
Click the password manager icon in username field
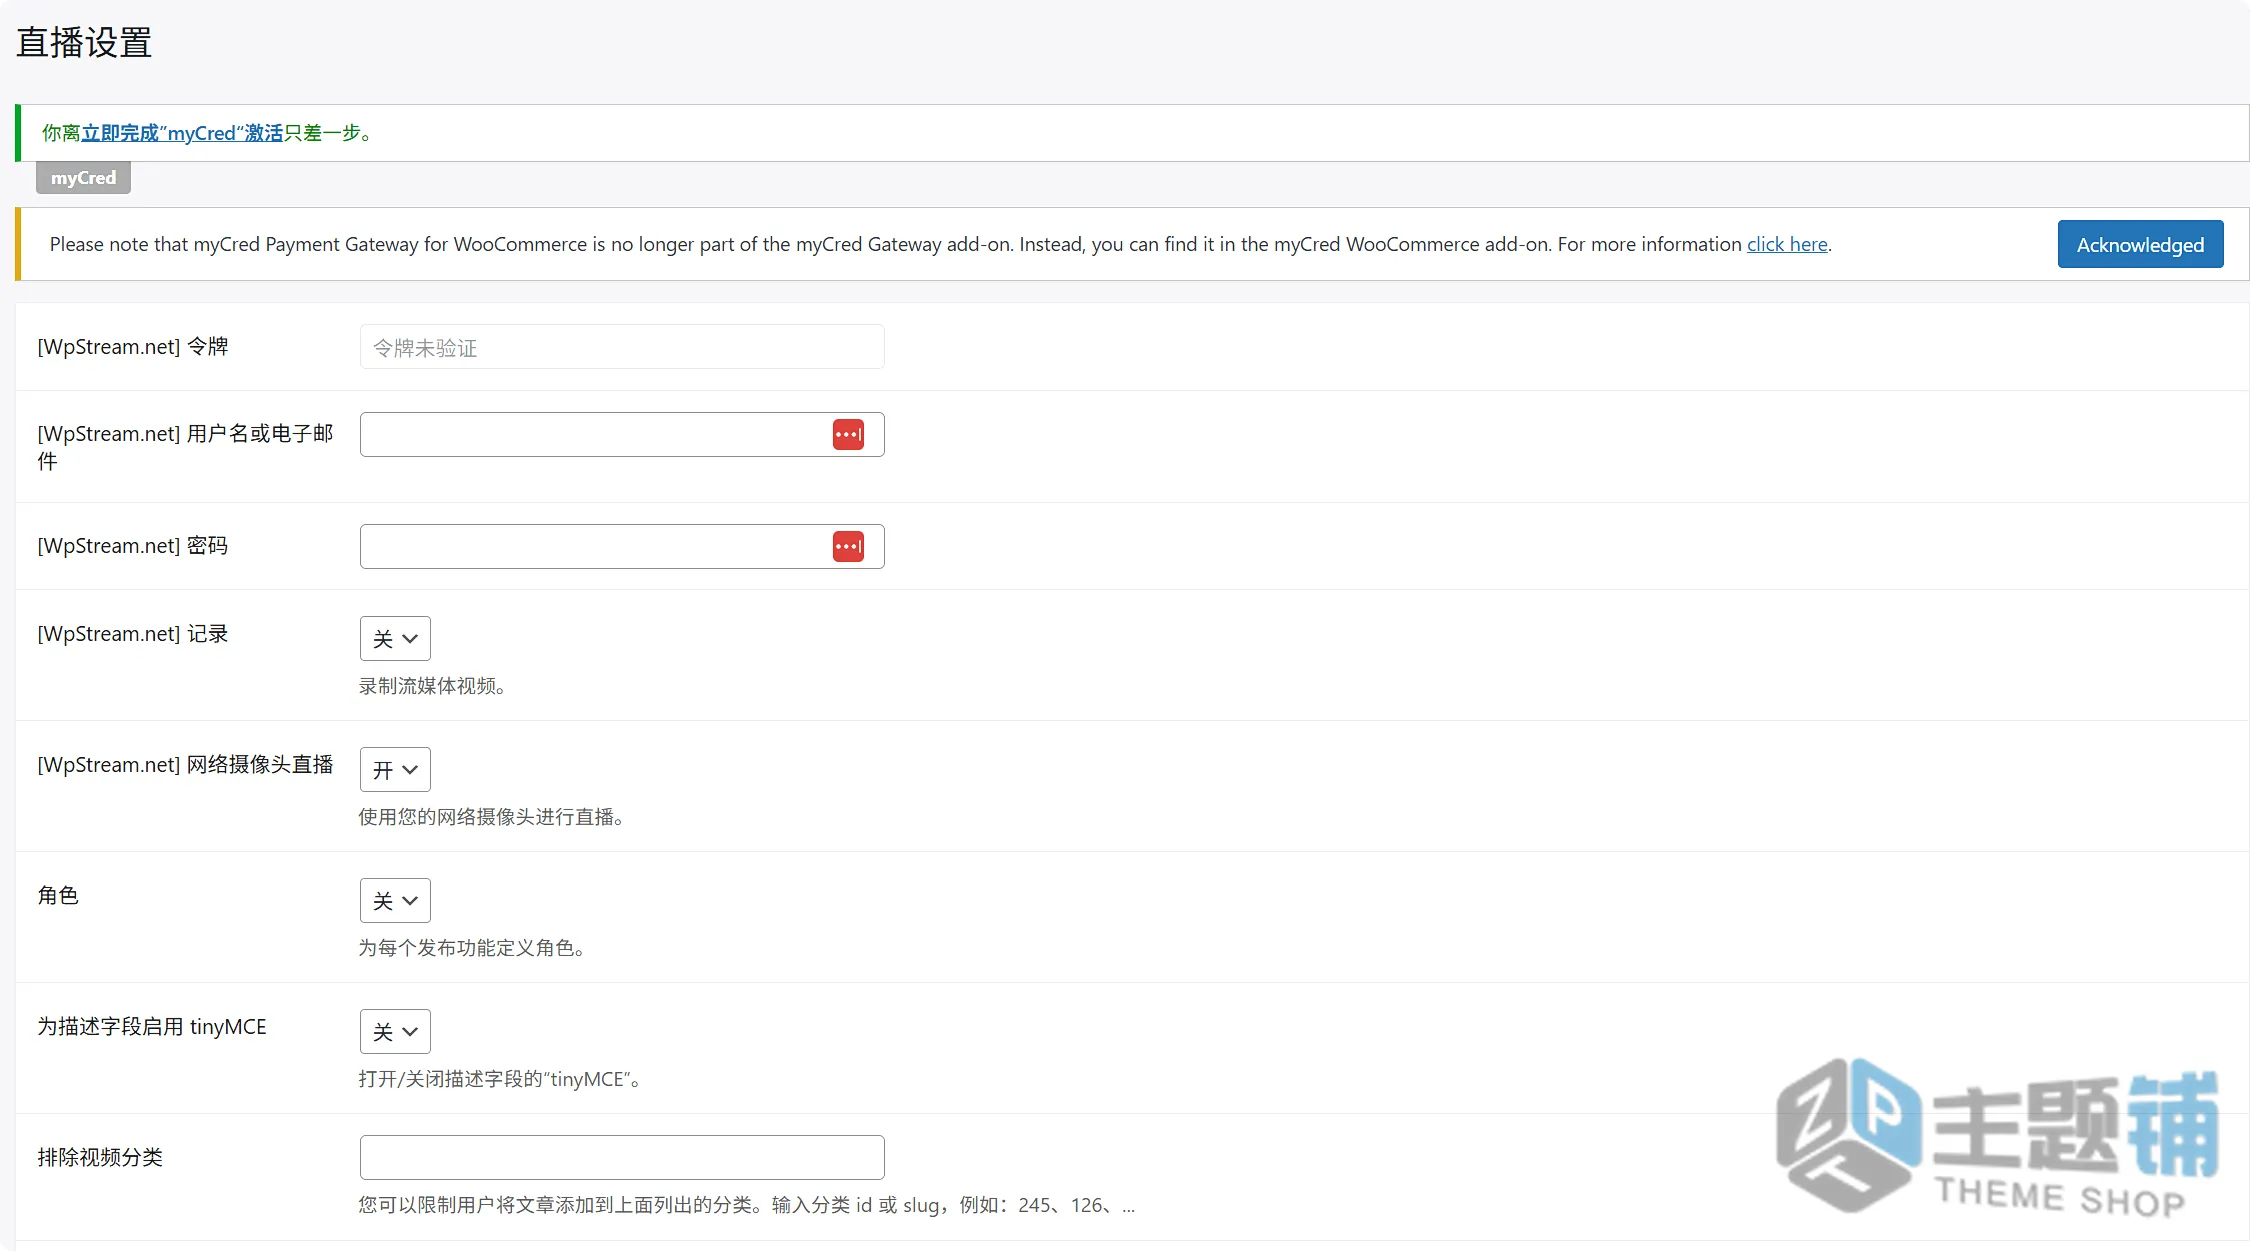coord(848,435)
